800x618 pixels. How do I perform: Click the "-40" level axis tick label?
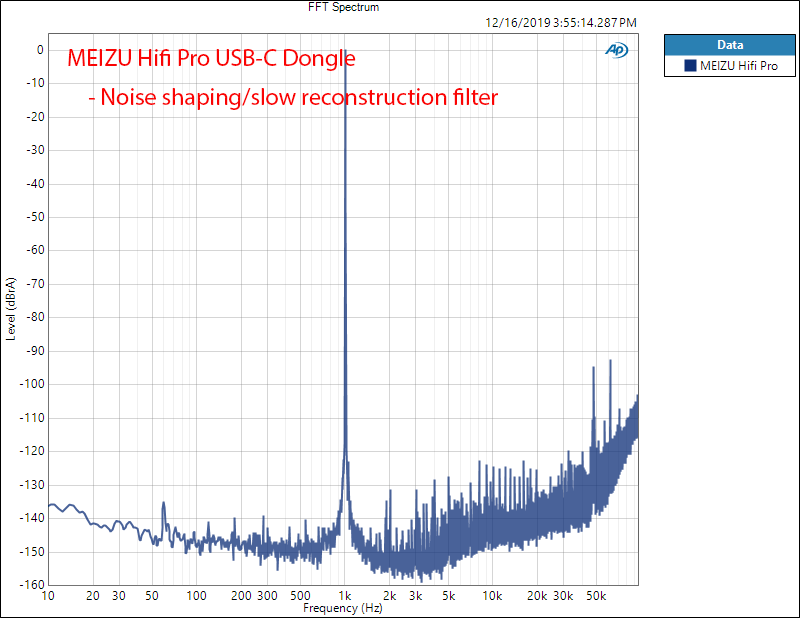35,184
